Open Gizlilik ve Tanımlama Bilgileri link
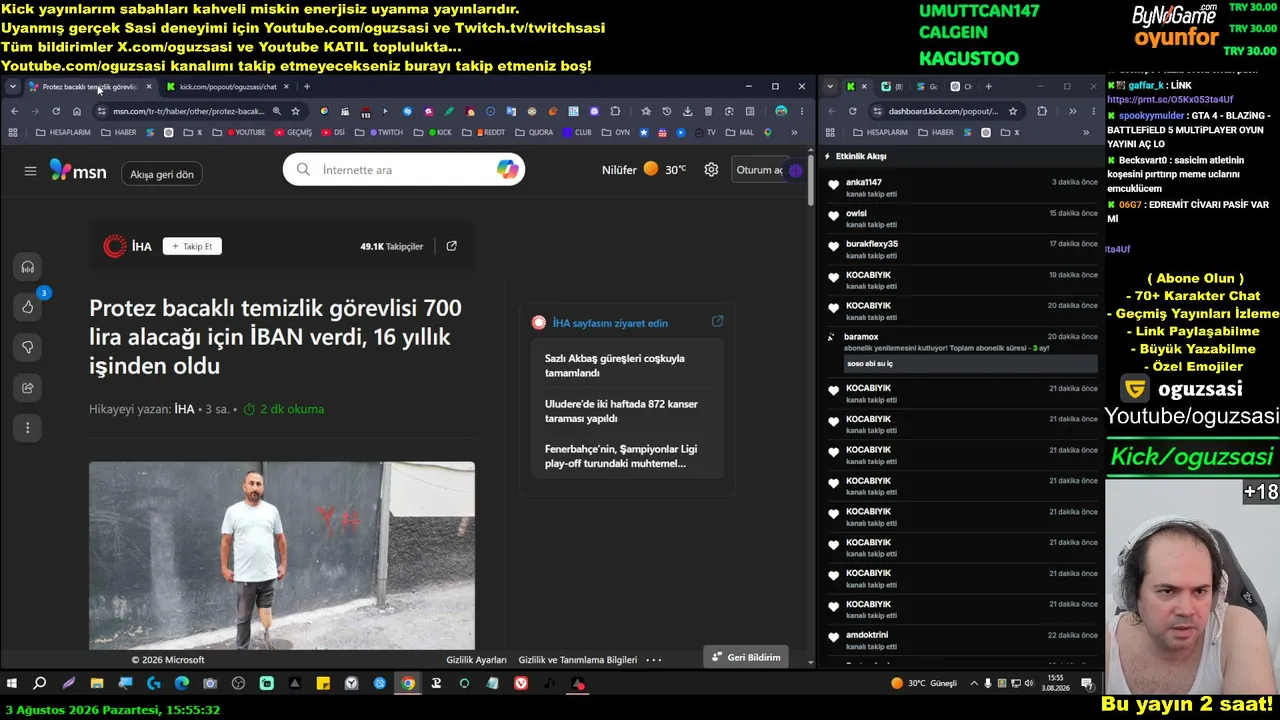 click(577, 660)
